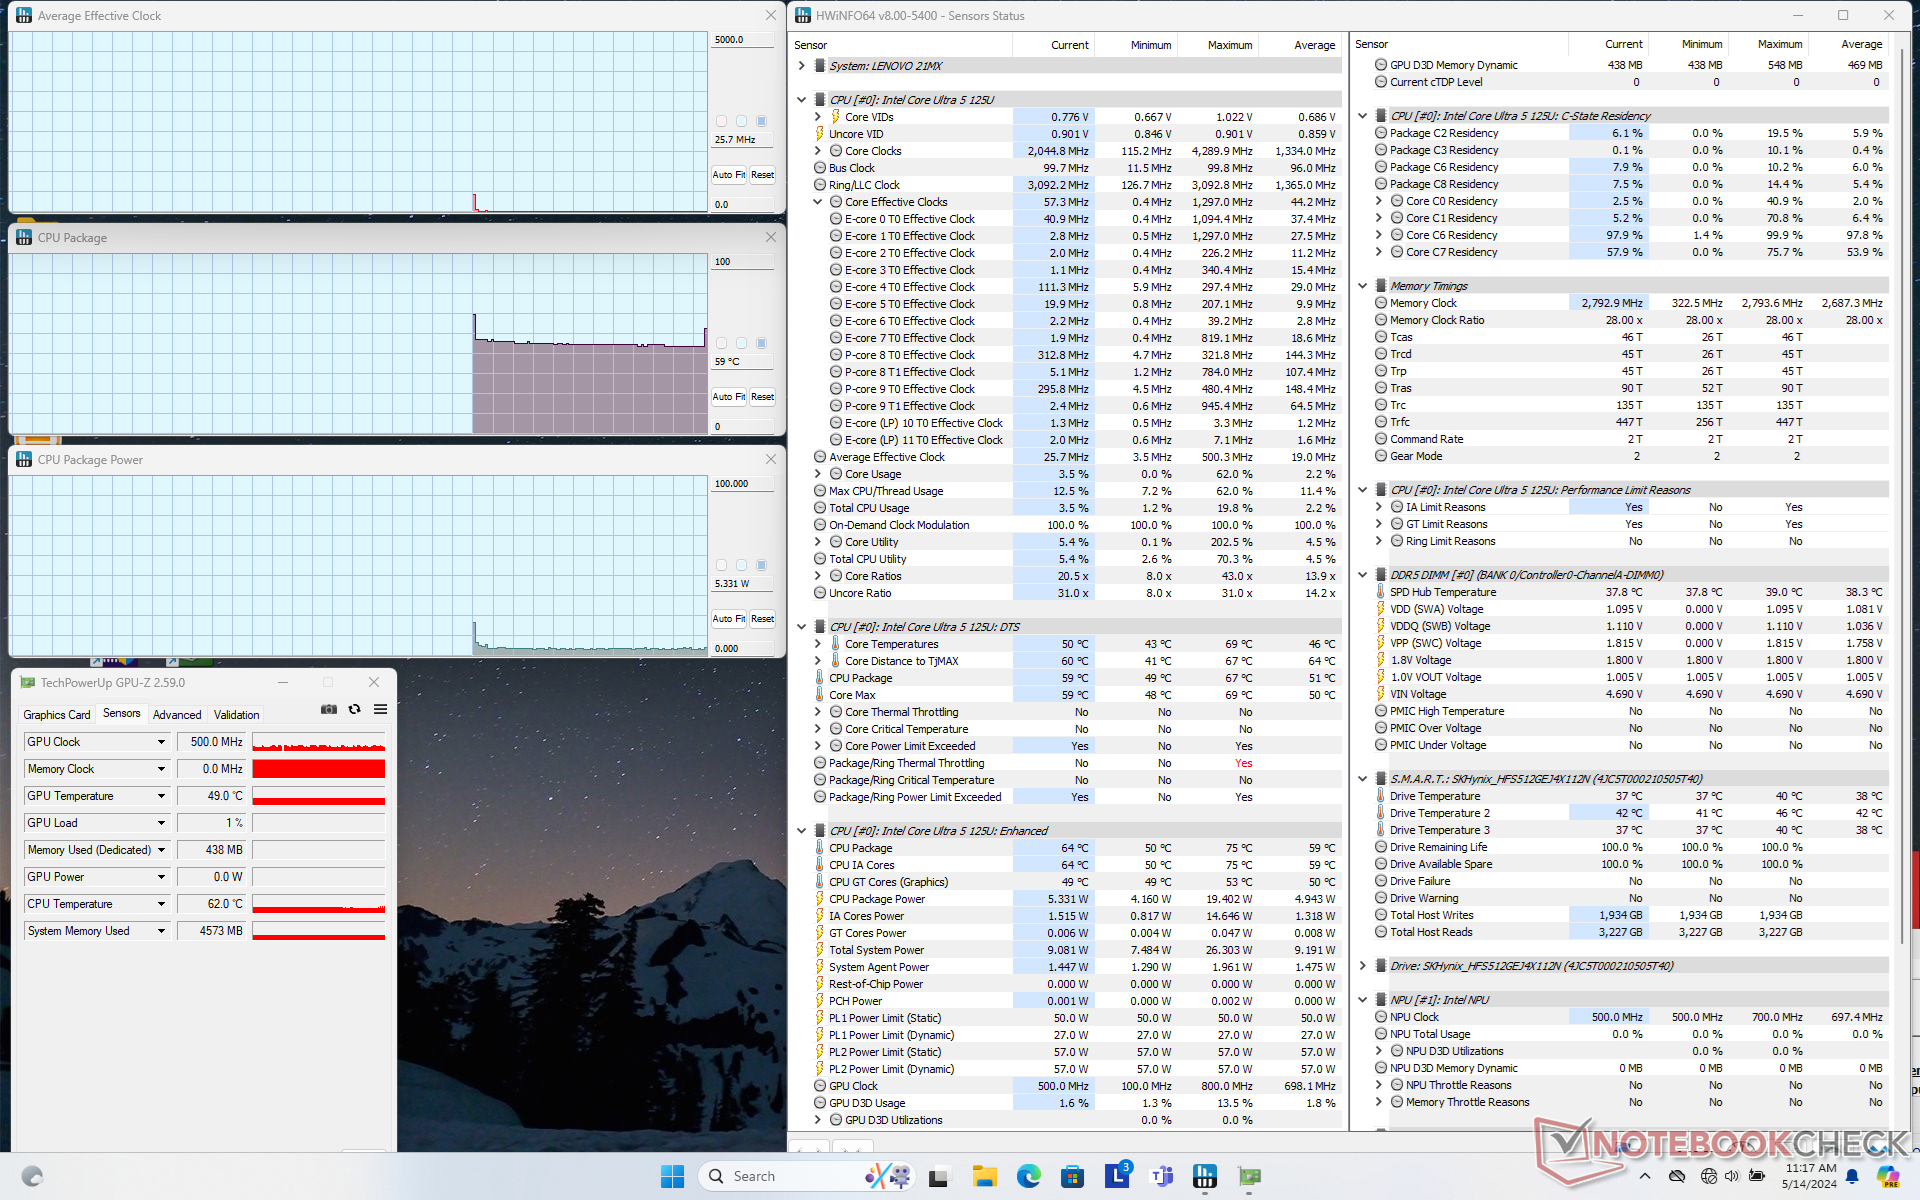Viewport: 1920px width, 1200px height.
Task: Open the GPU-Z hamburger menu icon
Action: click(x=380, y=709)
